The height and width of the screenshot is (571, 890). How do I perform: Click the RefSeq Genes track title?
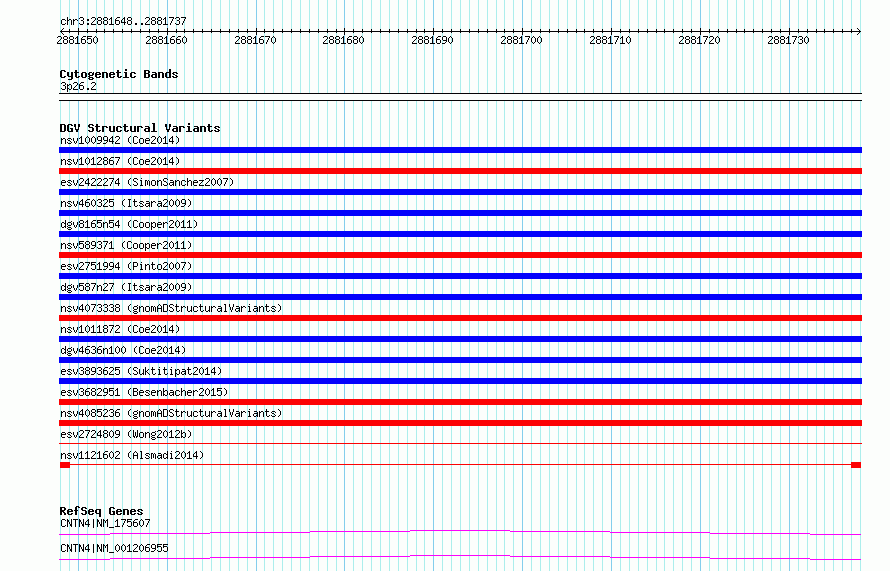click(x=101, y=511)
